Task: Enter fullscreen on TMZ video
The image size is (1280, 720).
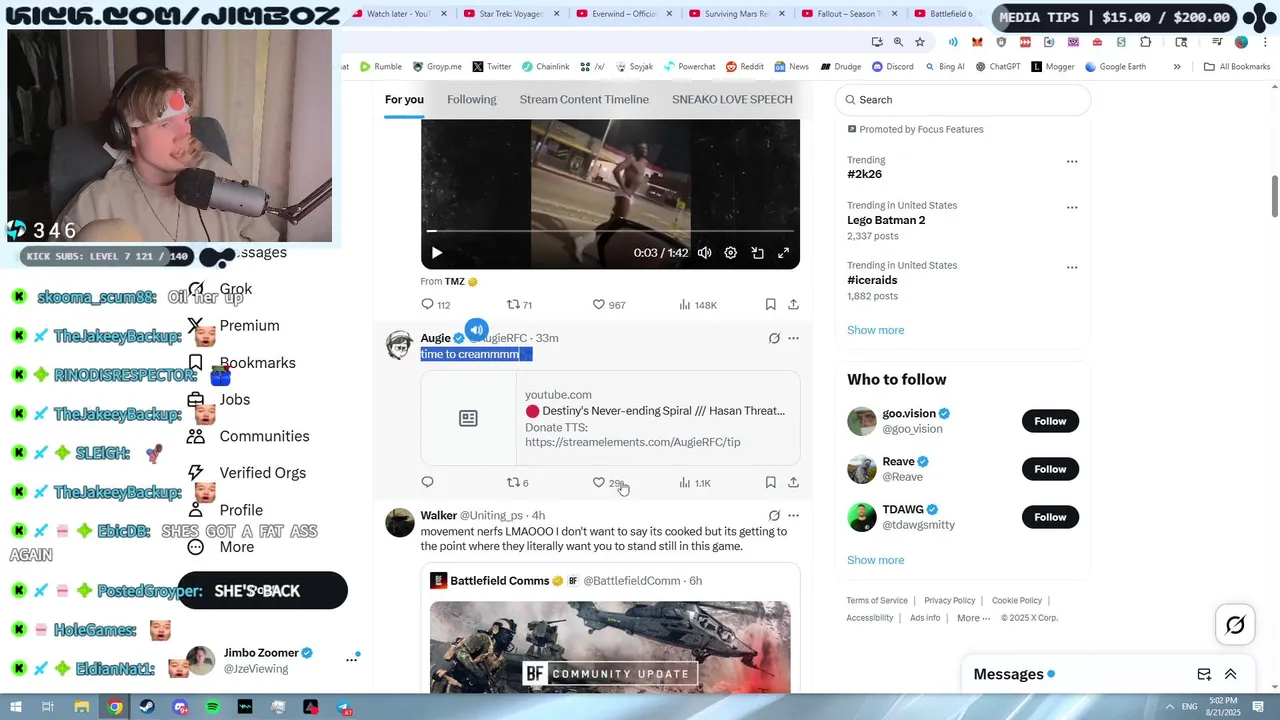Action: point(783,253)
